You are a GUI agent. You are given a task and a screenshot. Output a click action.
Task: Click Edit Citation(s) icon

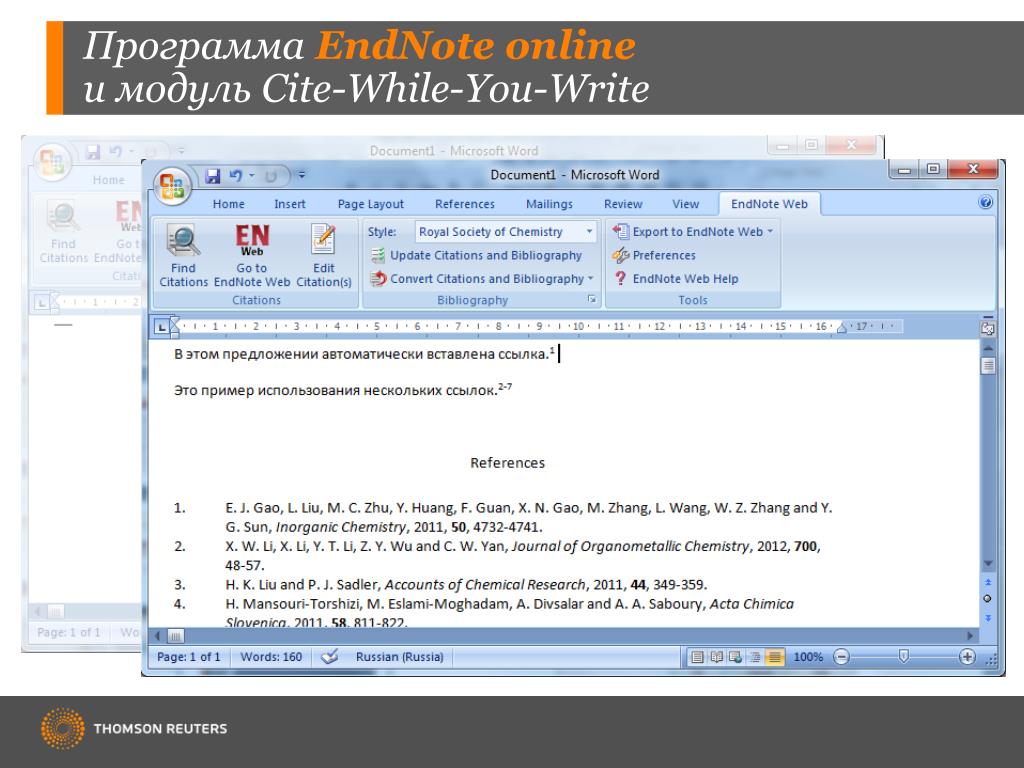point(323,240)
